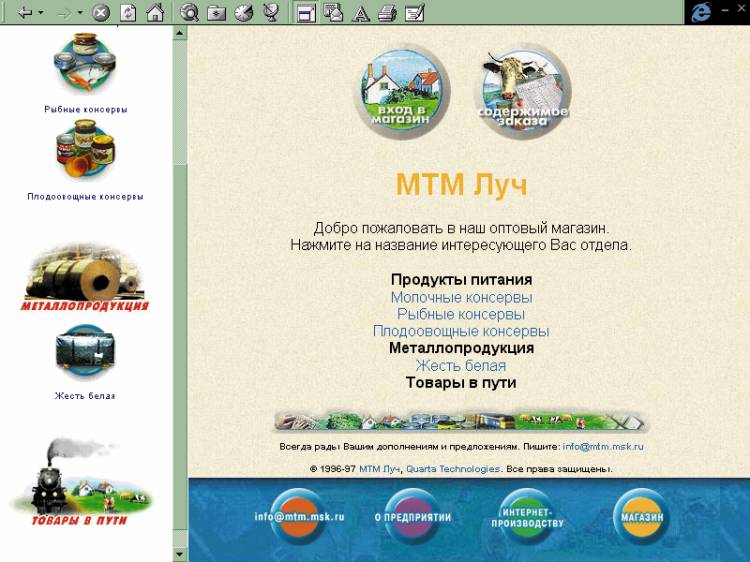Open the Mail toolbar icon

point(334,13)
